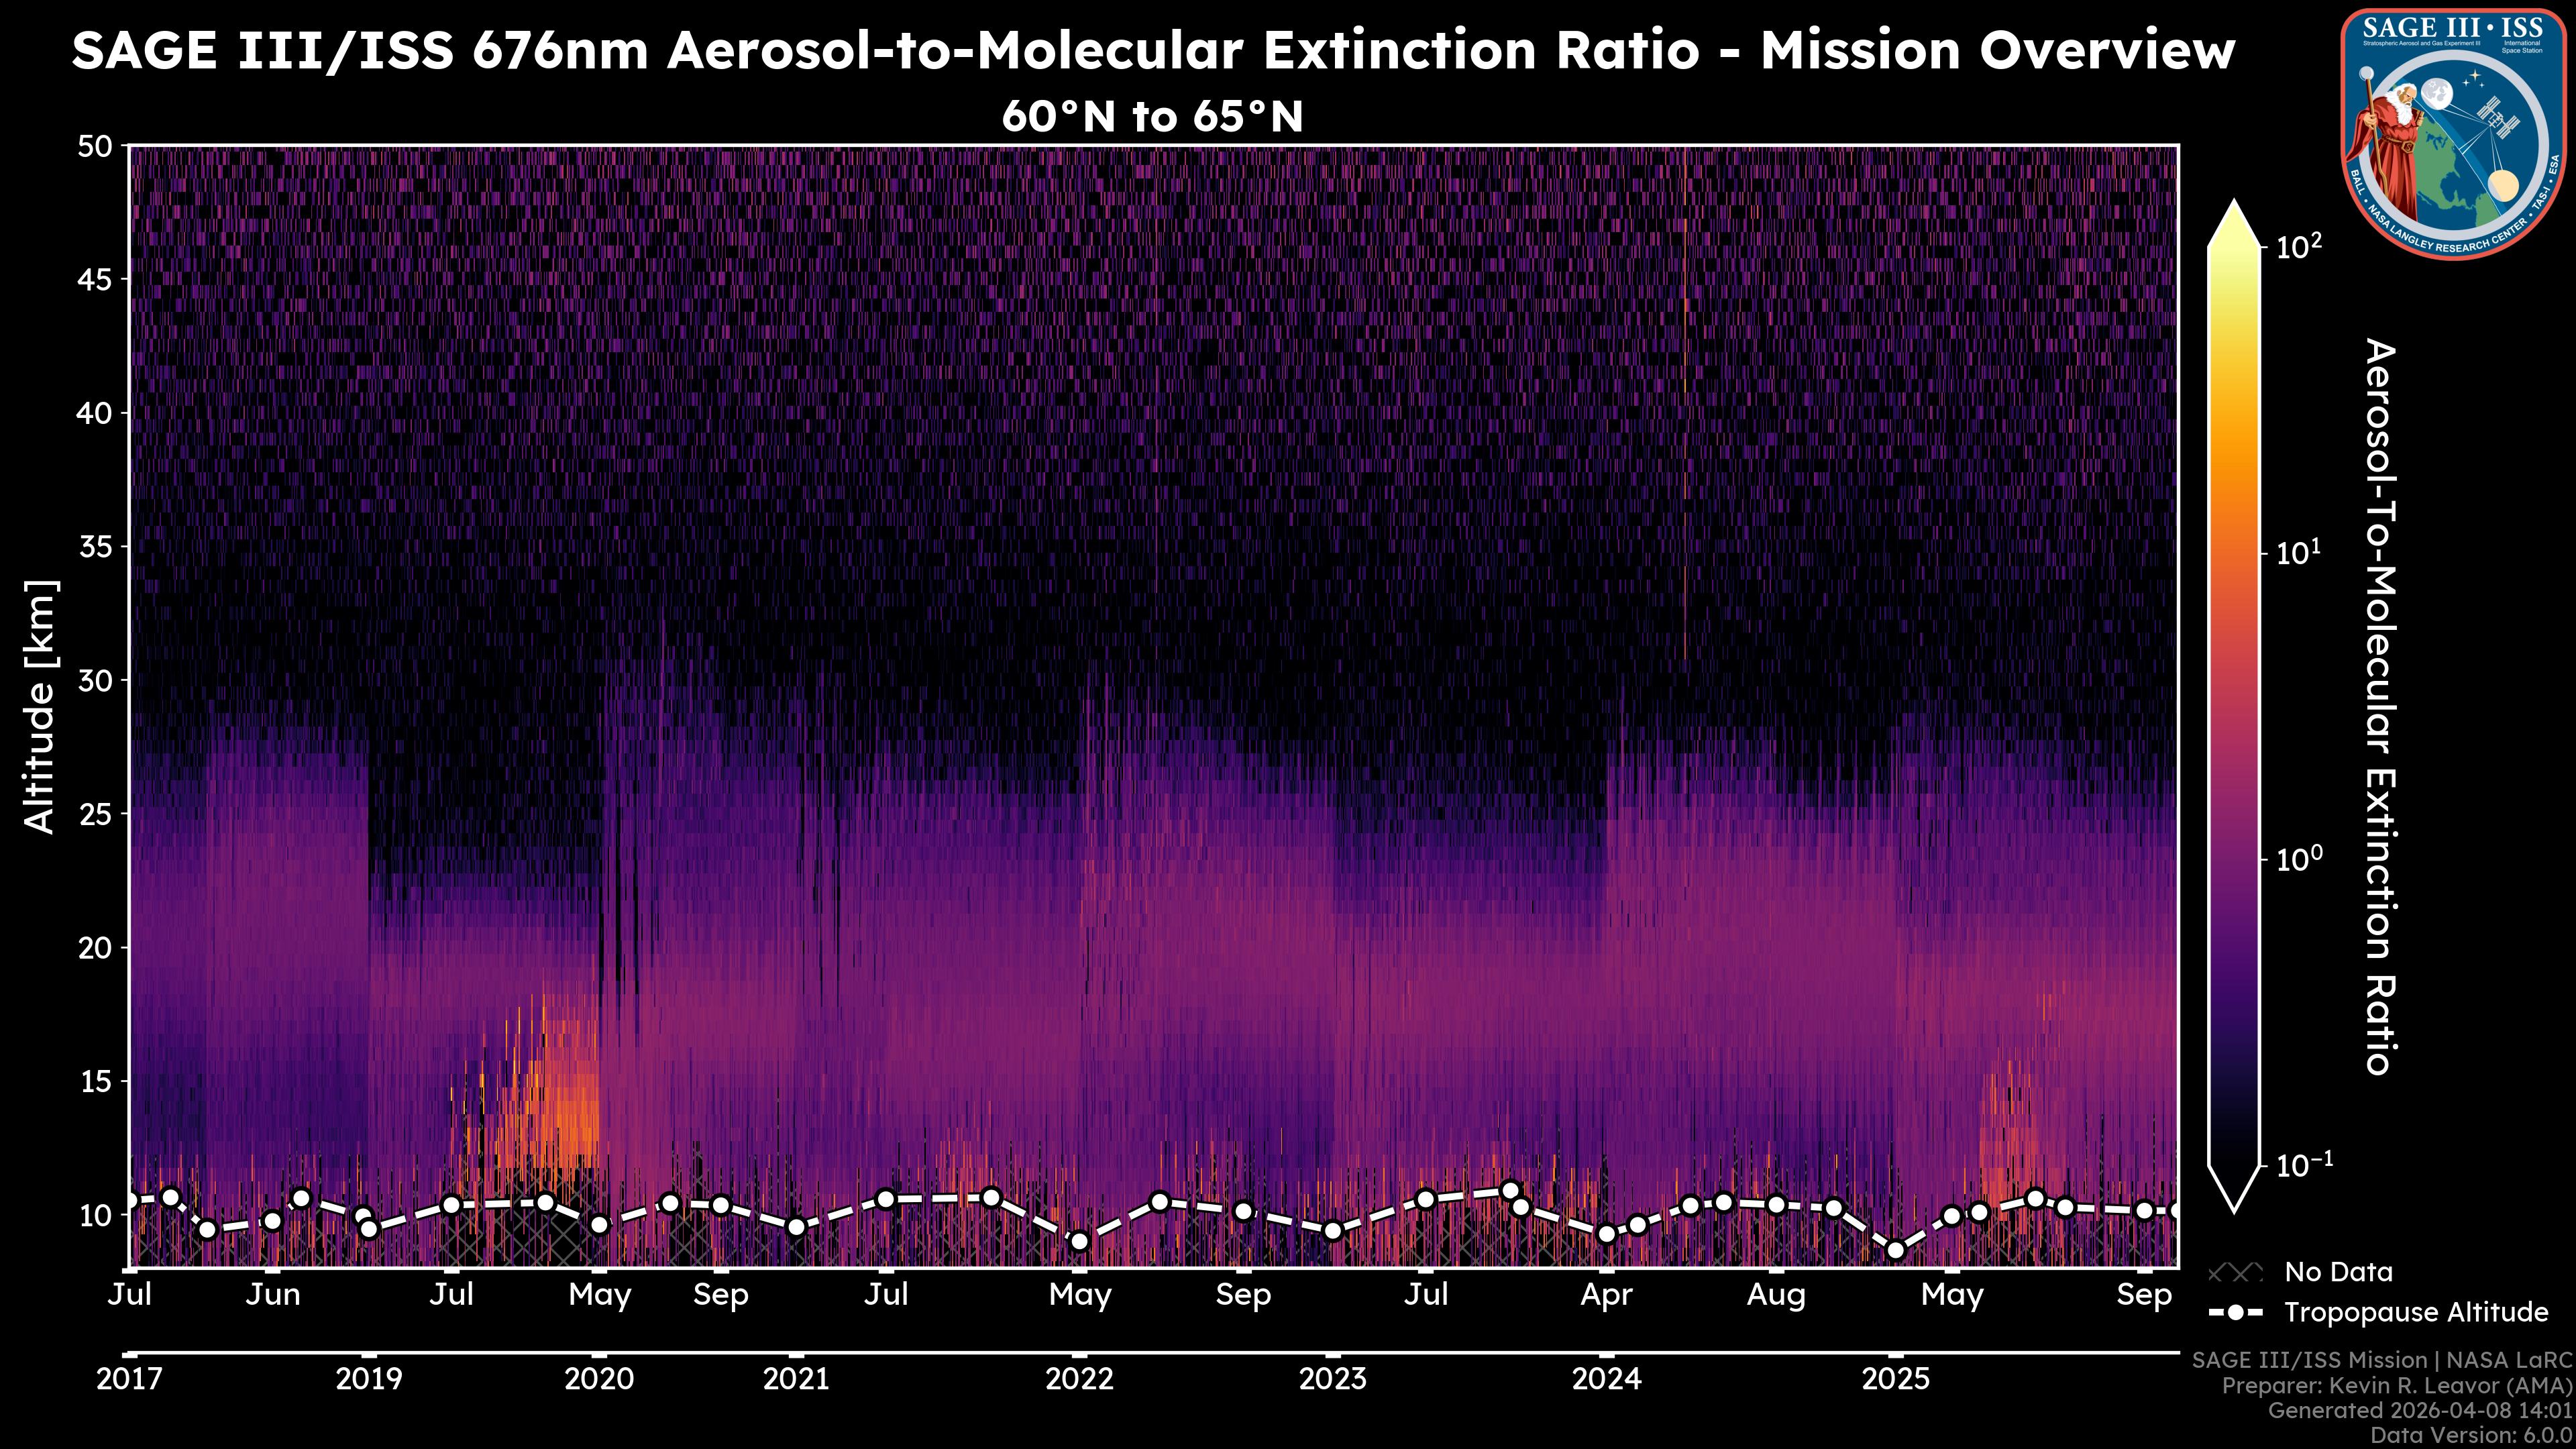
Task: Click the No Data hatch legend icon
Action: [2235, 1273]
